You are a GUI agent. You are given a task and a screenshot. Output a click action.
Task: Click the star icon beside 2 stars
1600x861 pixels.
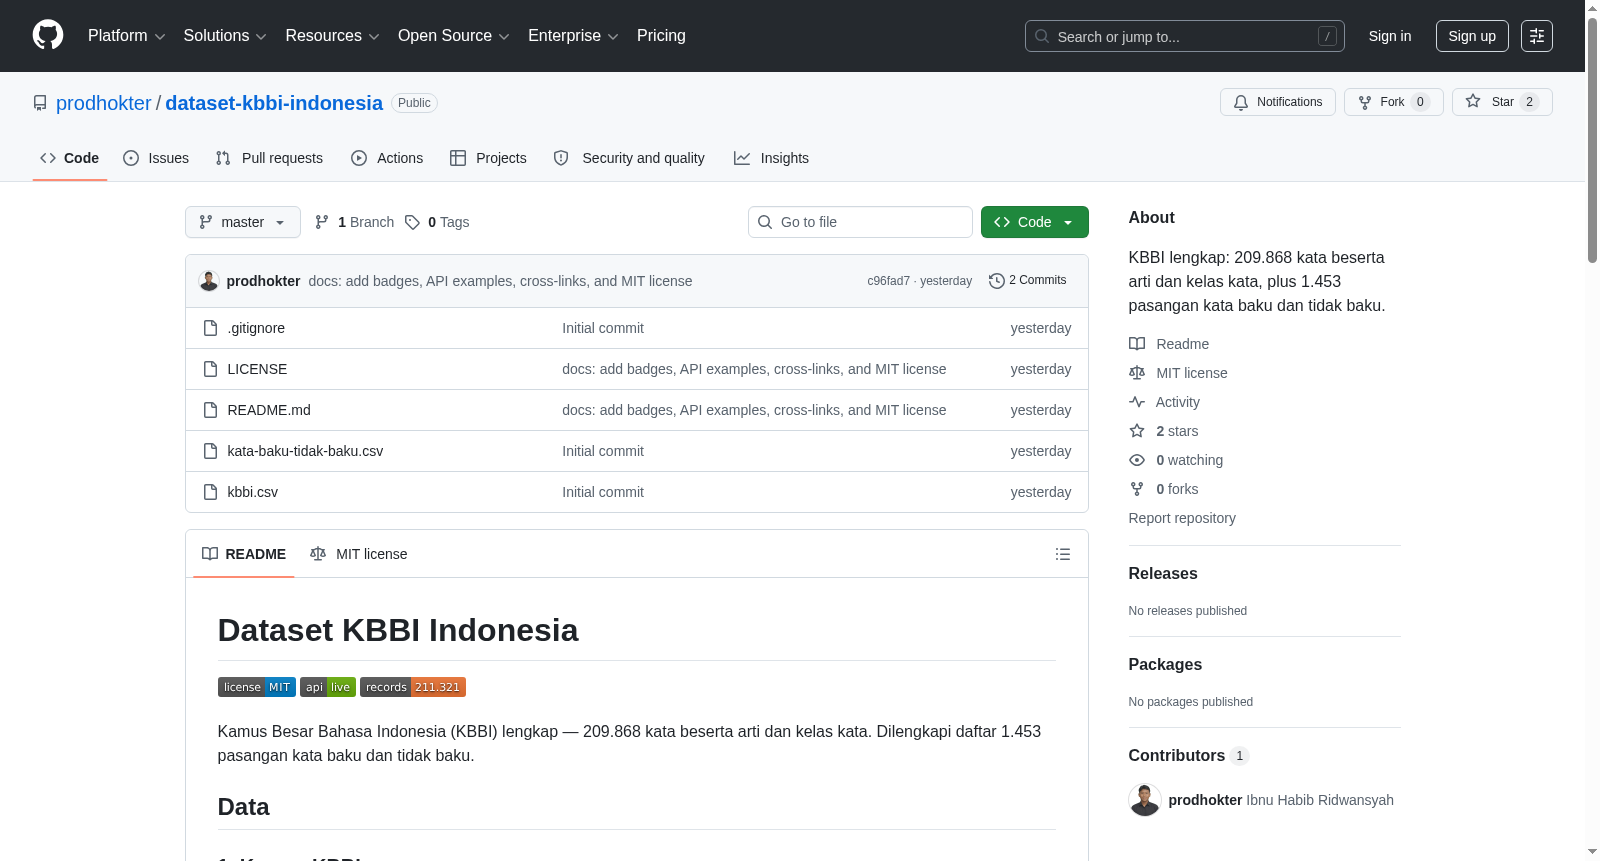(1137, 431)
